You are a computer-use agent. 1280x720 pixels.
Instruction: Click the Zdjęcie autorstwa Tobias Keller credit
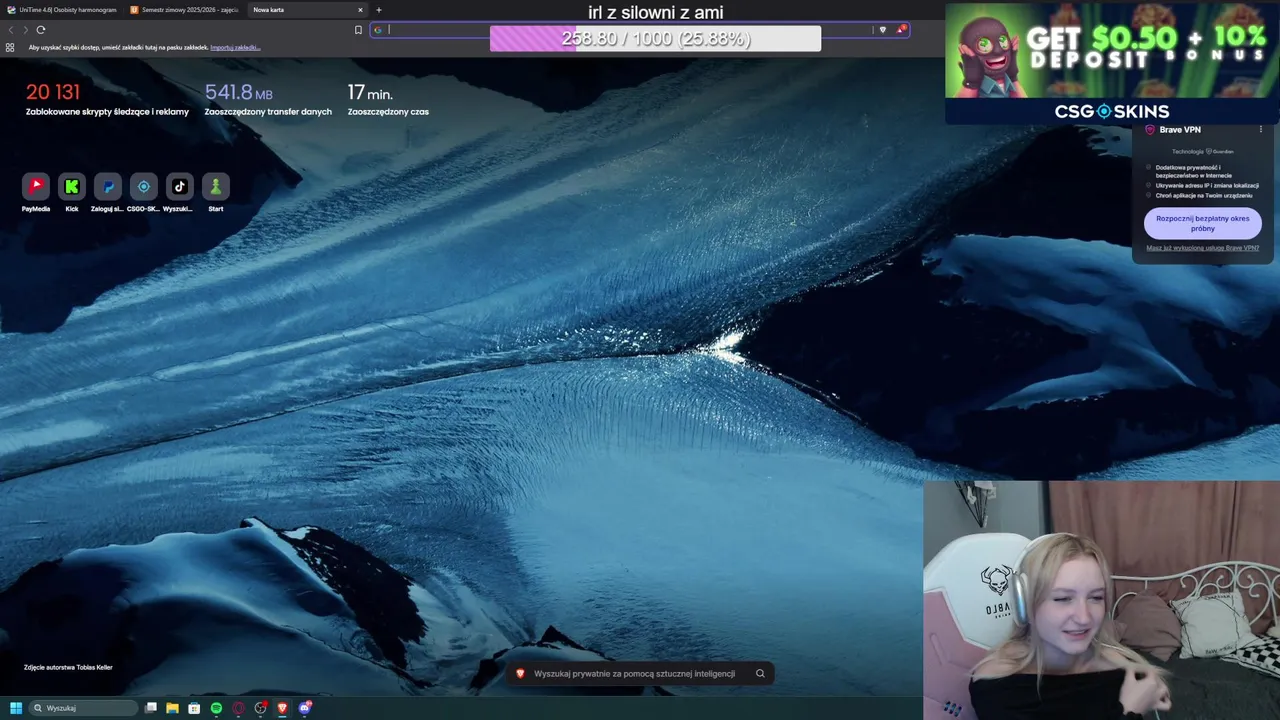68,667
